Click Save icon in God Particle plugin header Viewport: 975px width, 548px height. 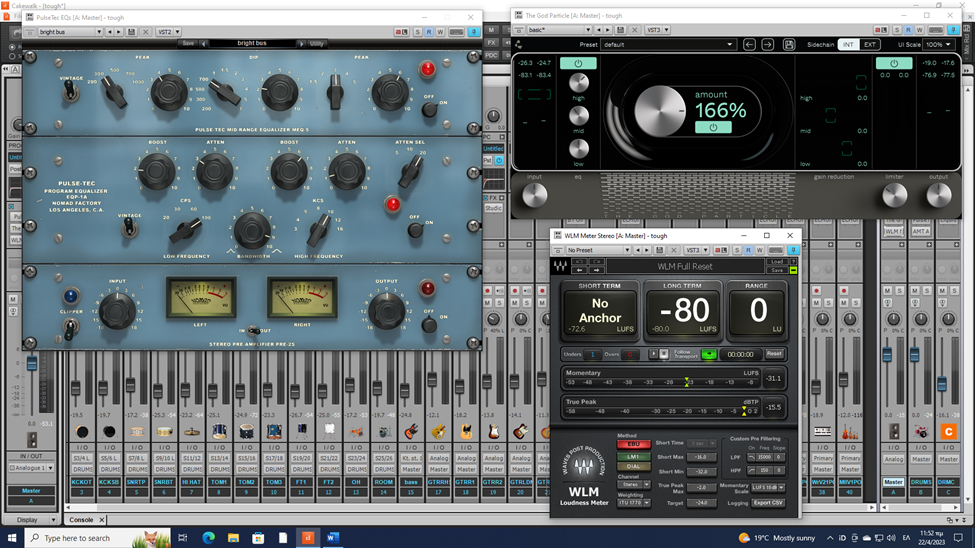pos(620,30)
